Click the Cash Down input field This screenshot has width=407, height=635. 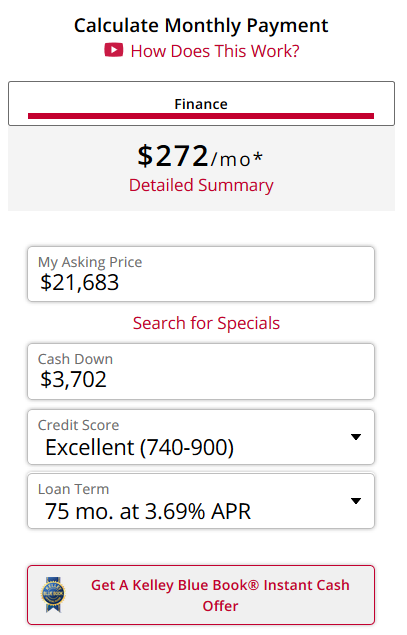[201, 371]
